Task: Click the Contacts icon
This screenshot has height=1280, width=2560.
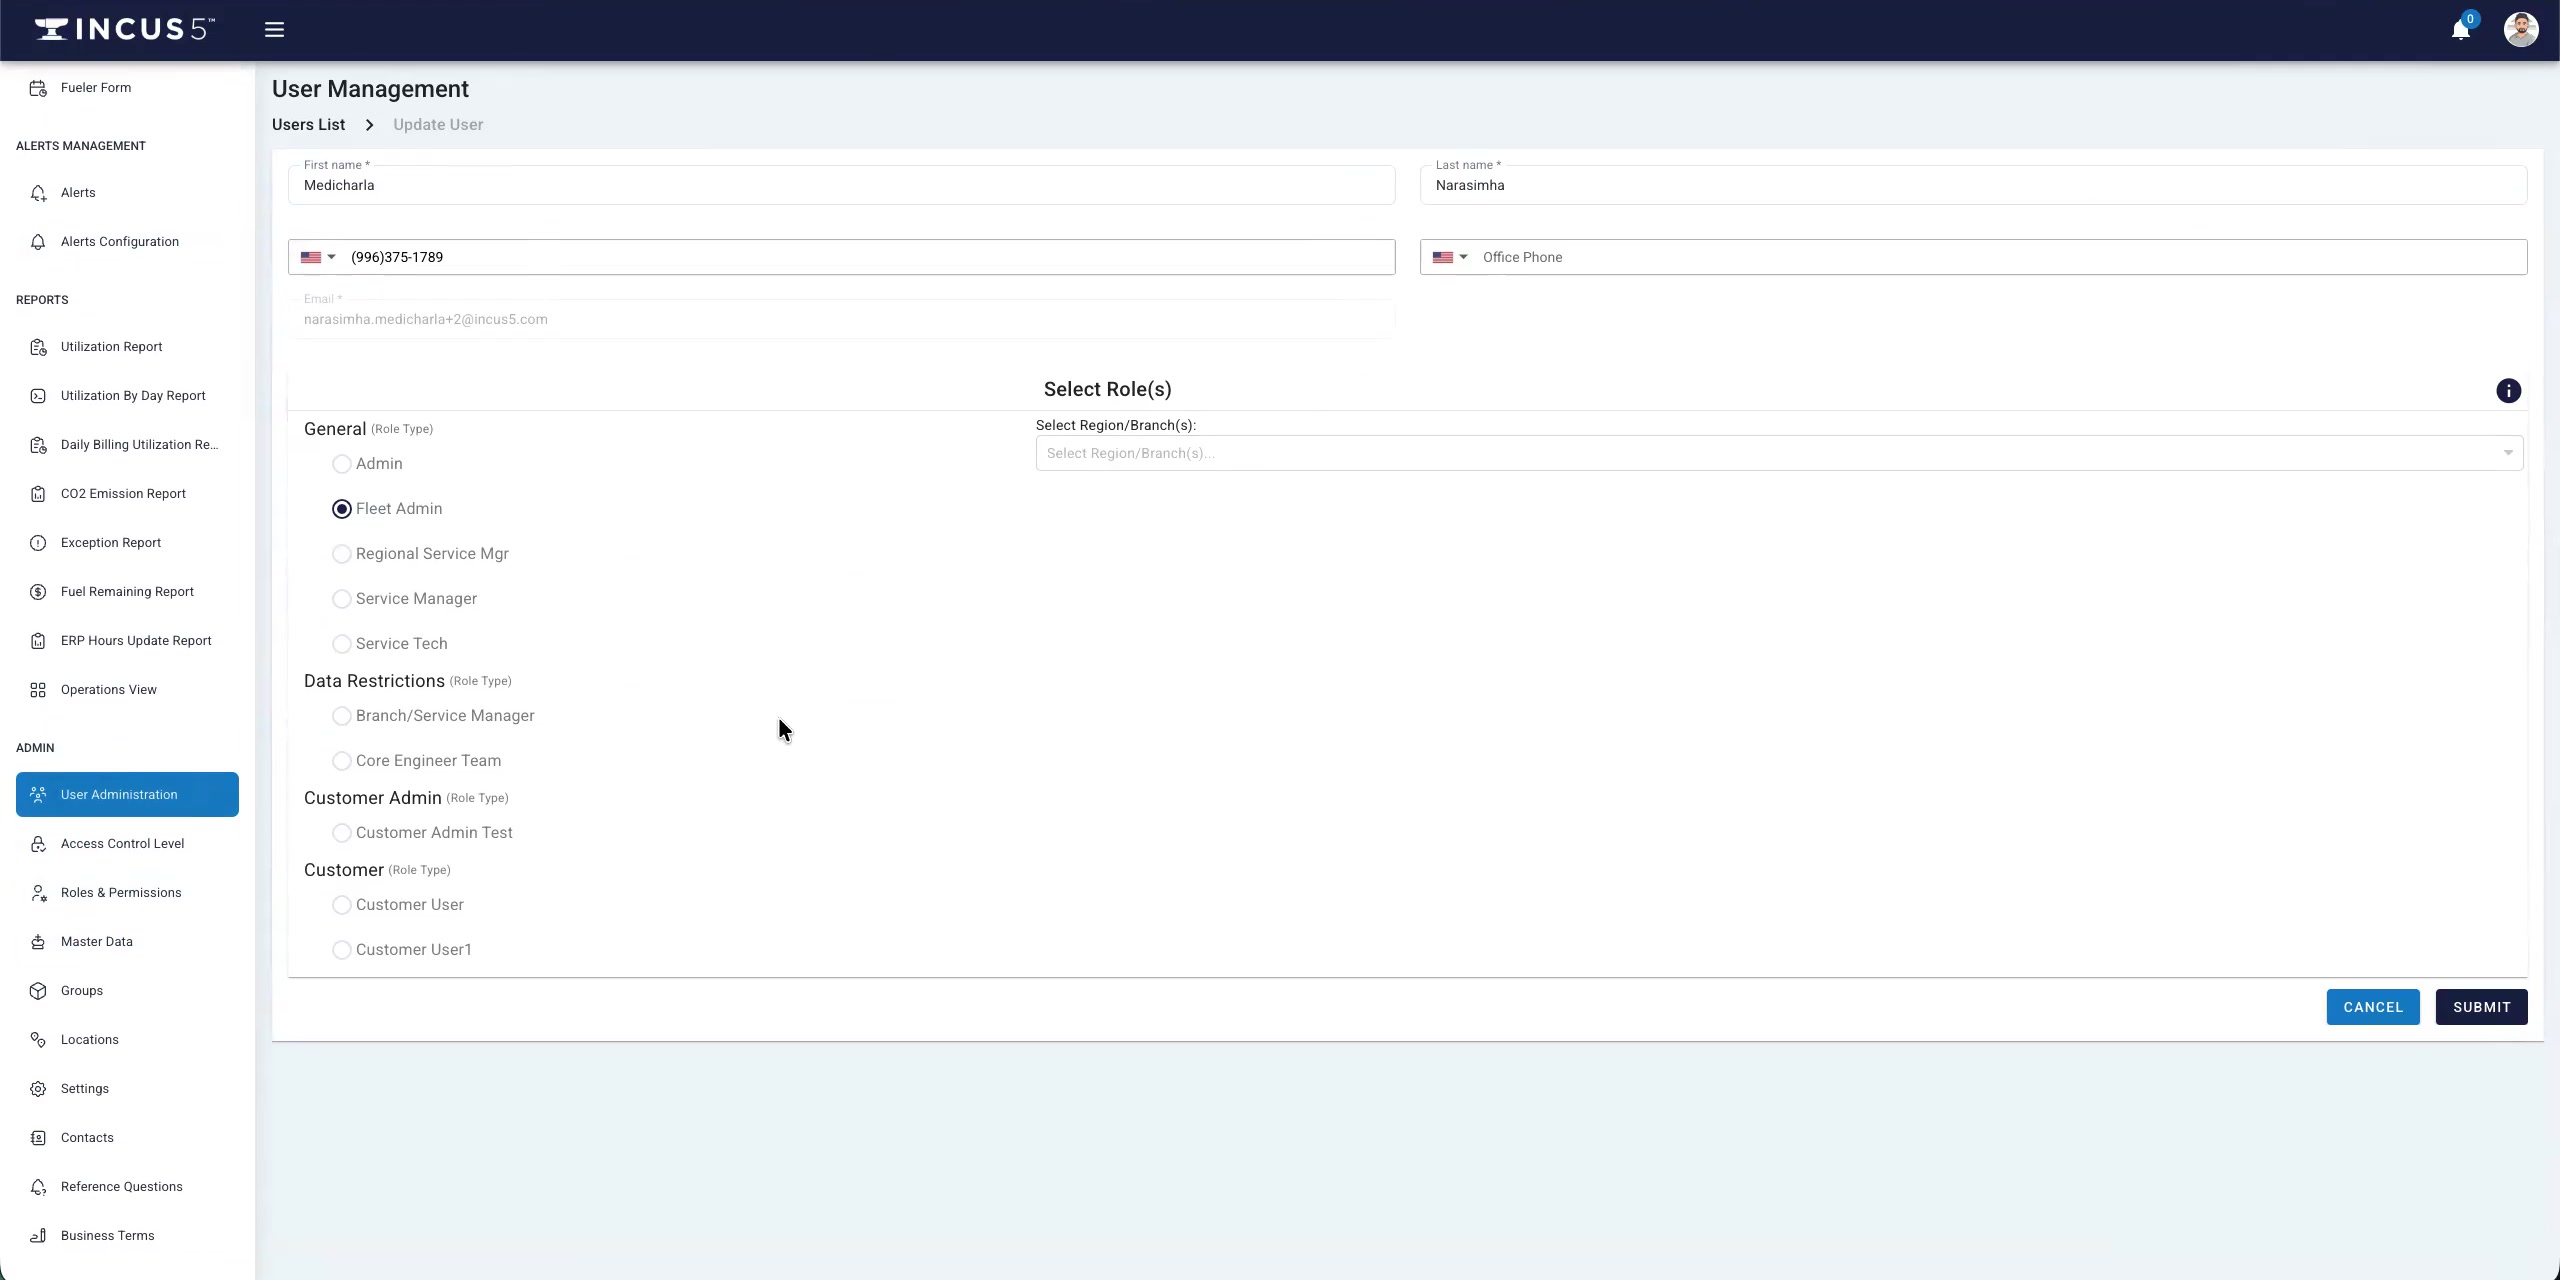Action: click(38, 1138)
